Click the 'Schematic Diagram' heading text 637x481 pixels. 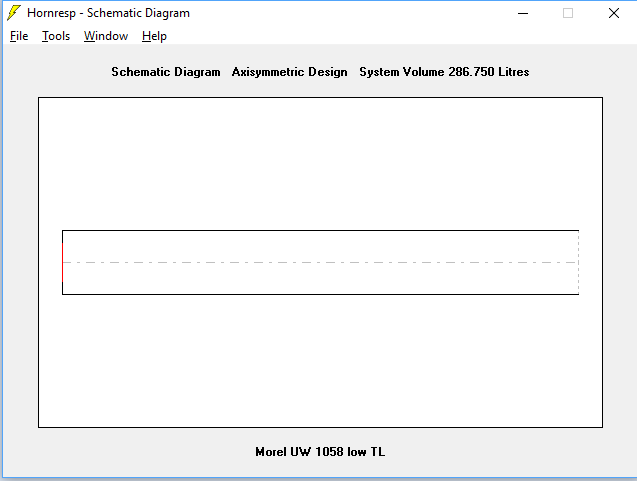[x=166, y=72]
